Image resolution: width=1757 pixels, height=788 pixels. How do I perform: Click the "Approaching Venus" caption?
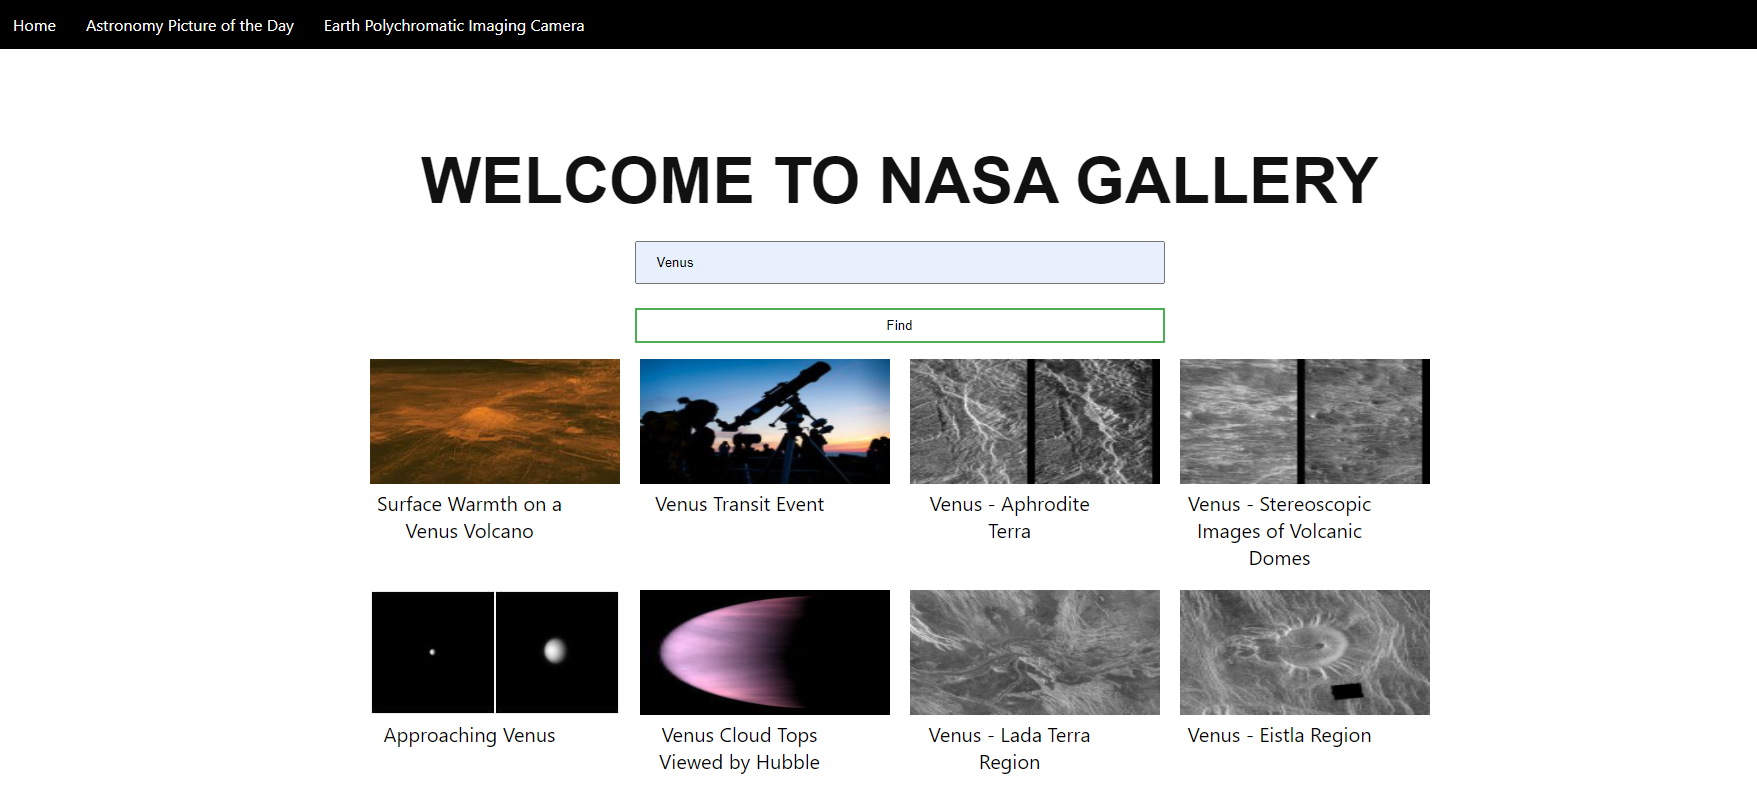click(469, 736)
